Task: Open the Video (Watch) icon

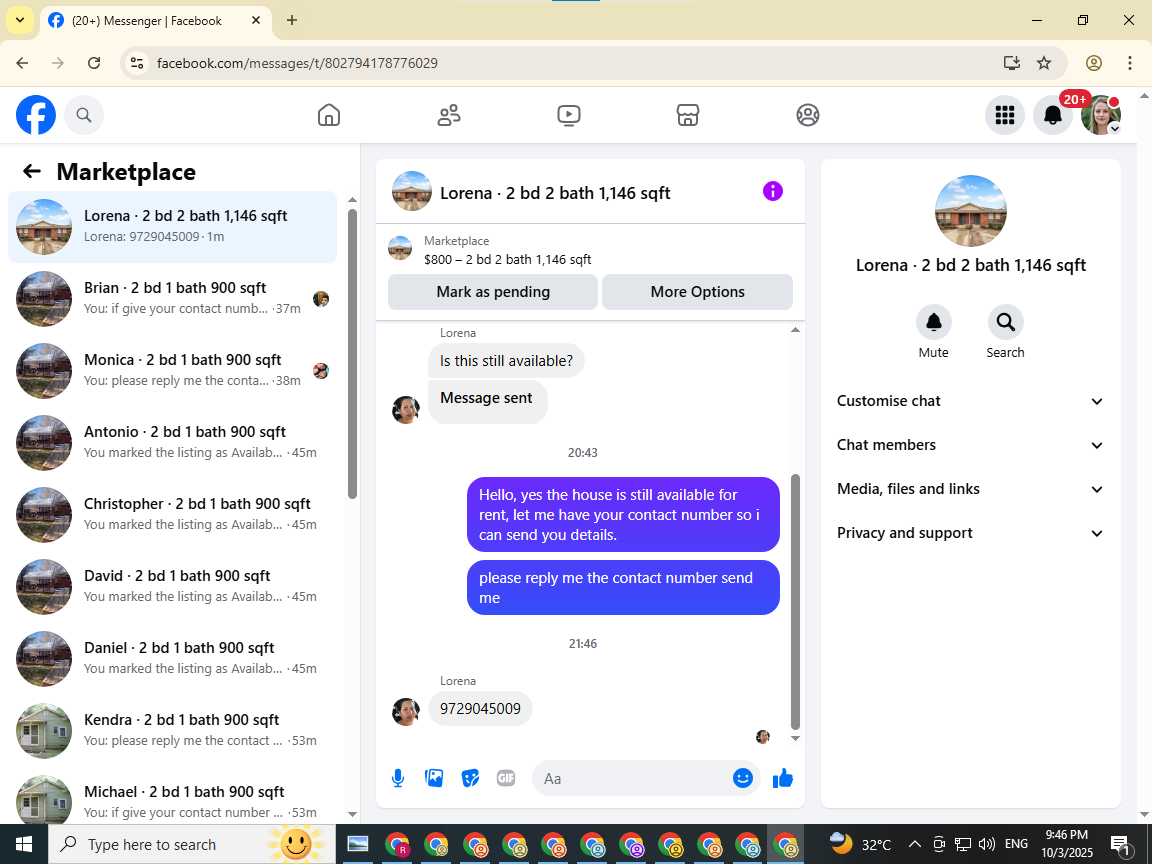Action: pyautogui.click(x=569, y=115)
